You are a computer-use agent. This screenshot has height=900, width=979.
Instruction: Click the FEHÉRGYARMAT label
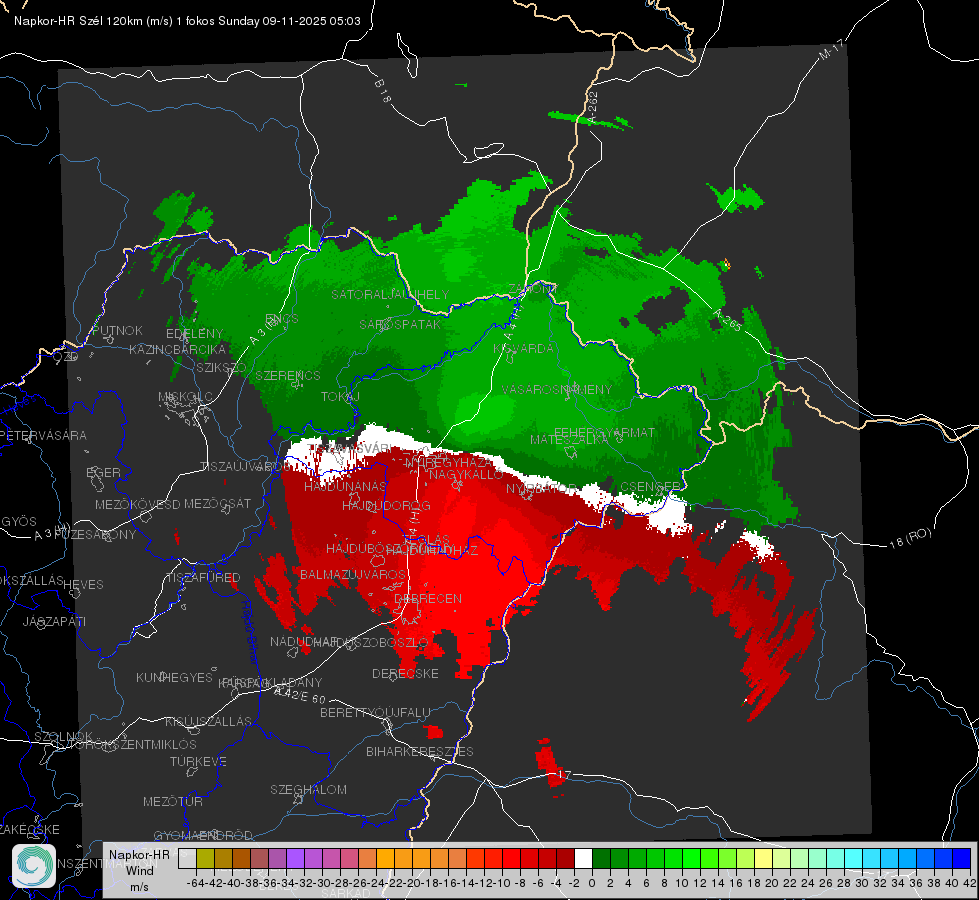pos(605,432)
